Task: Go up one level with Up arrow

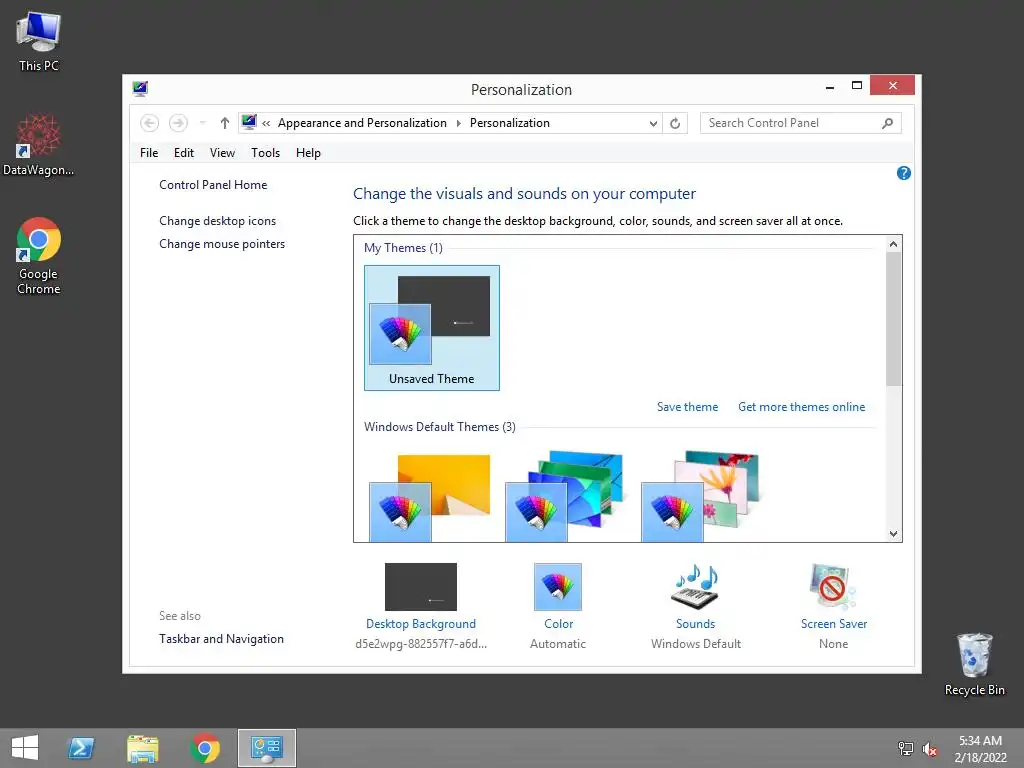Action: (225, 123)
